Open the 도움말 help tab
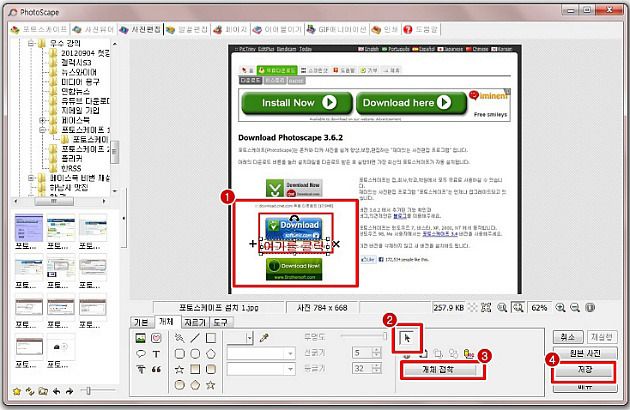Screen dimensions: 630x410 tap(420, 29)
